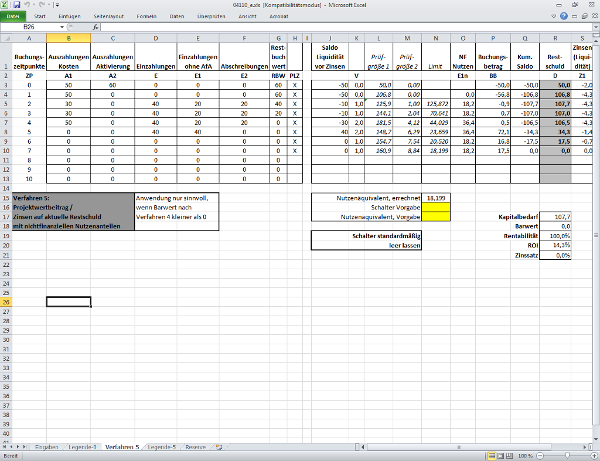Image resolution: width=600 pixels, height=461 pixels.
Task: Restore the workbook window via ribbon-row icon
Action: coord(584,17)
